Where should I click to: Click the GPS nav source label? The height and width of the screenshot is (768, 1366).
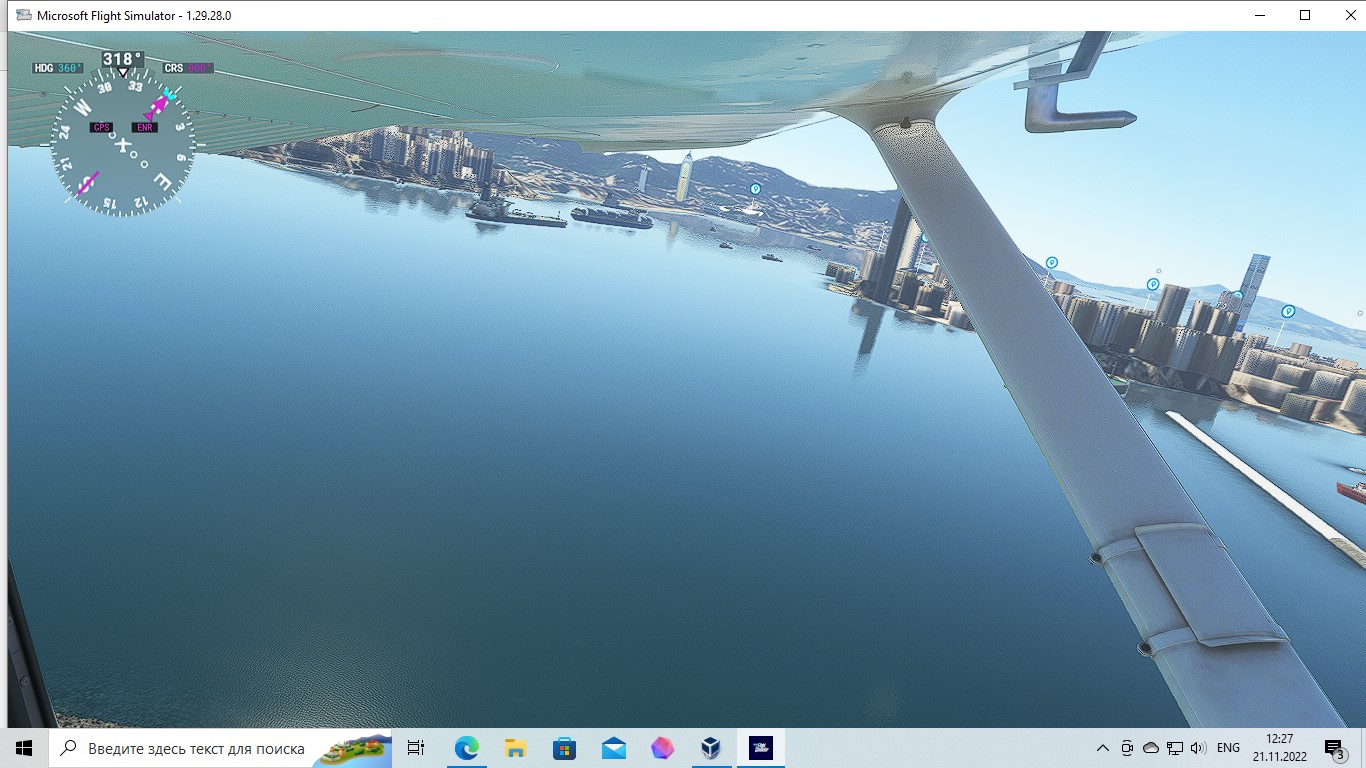tap(101, 127)
